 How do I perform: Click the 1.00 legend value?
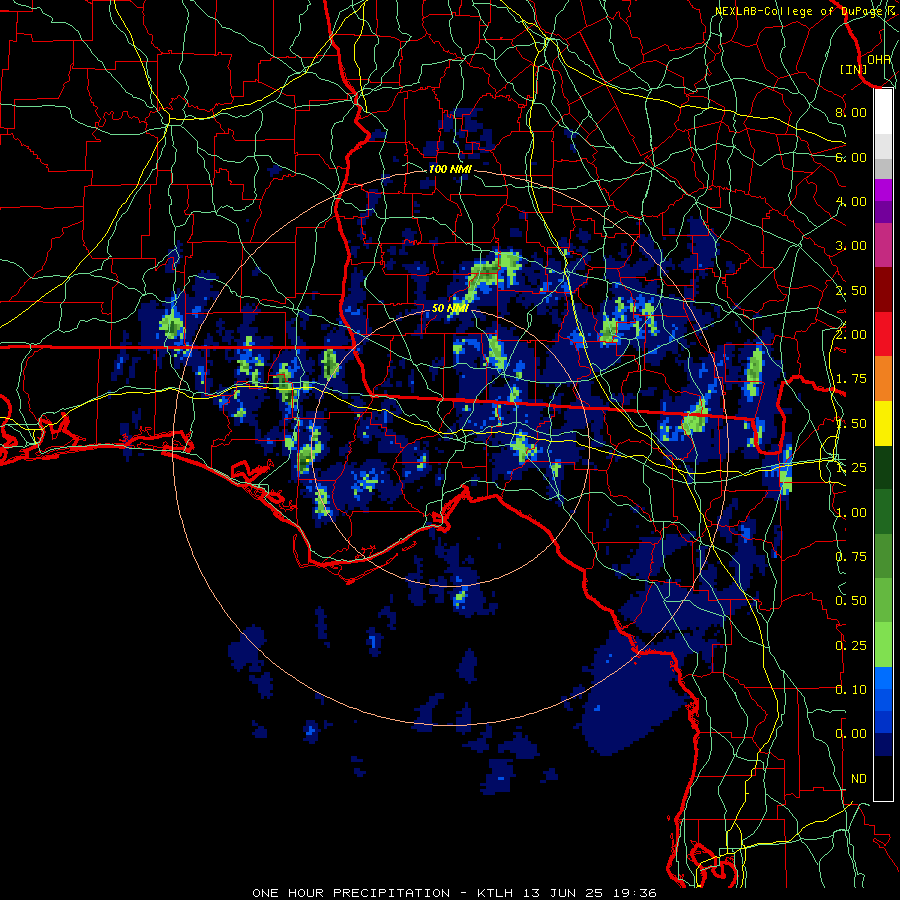pyautogui.click(x=851, y=513)
